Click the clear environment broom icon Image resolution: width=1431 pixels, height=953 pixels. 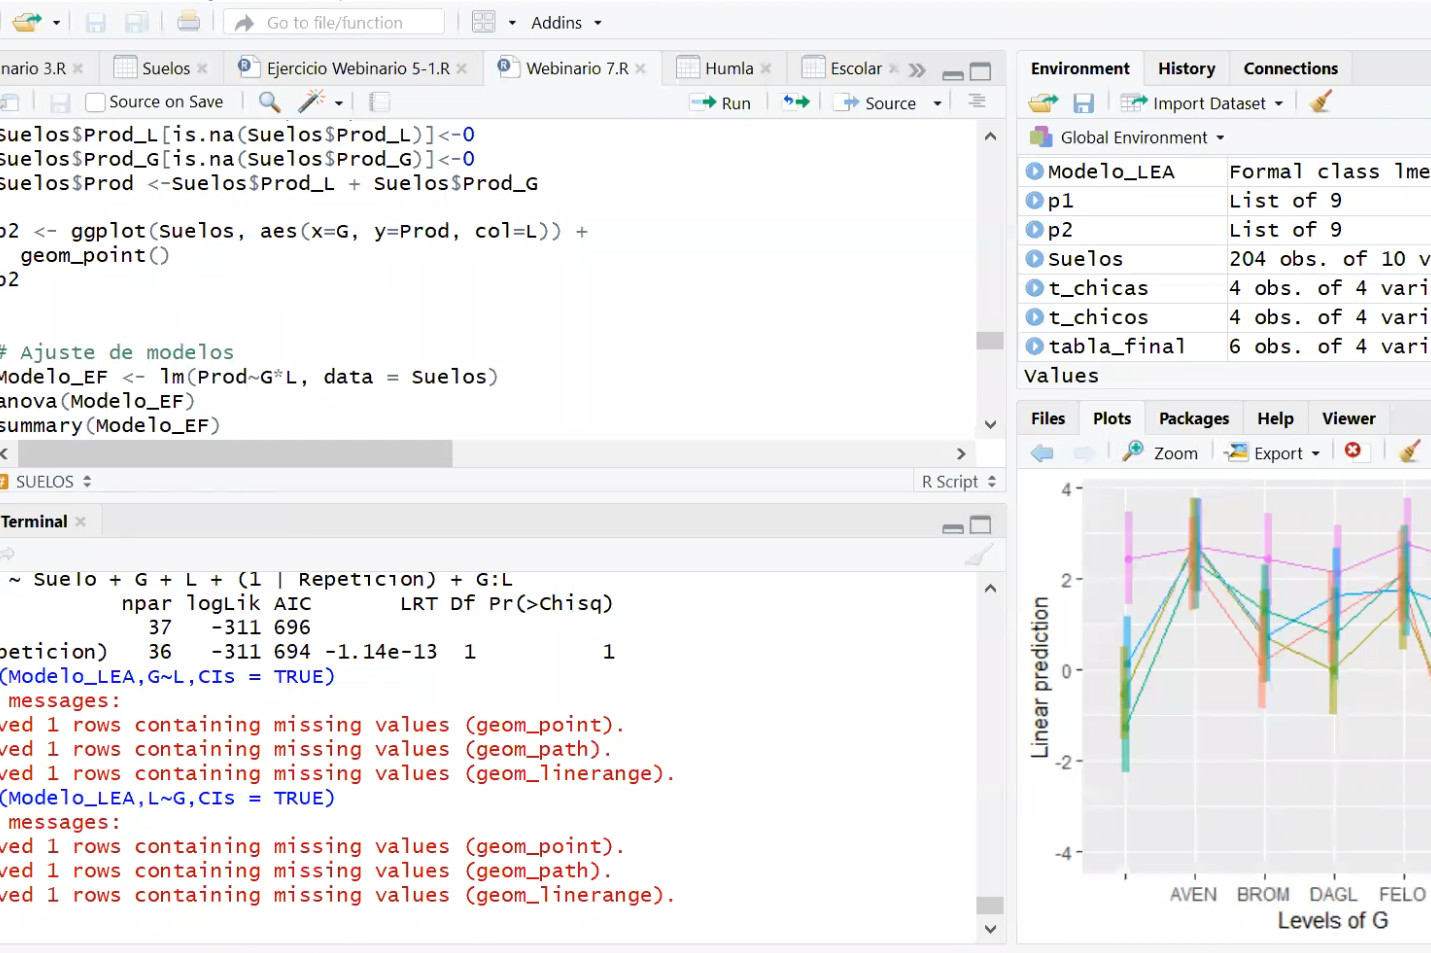pyautogui.click(x=1320, y=101)
